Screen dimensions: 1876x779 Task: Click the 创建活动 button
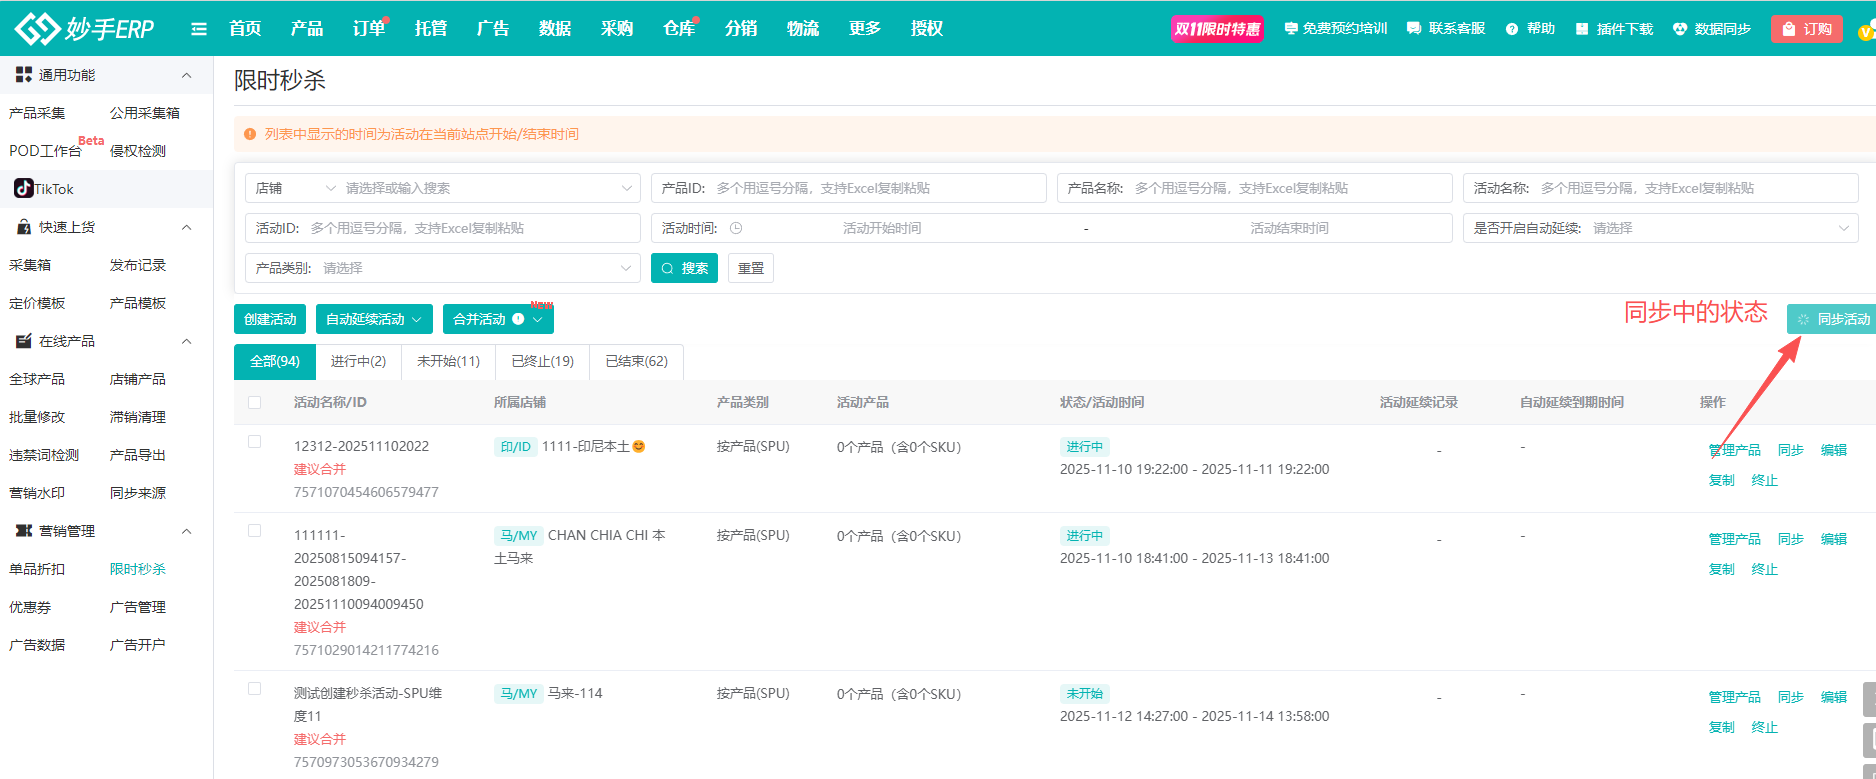pyautogui.click(x=270, y=319)
